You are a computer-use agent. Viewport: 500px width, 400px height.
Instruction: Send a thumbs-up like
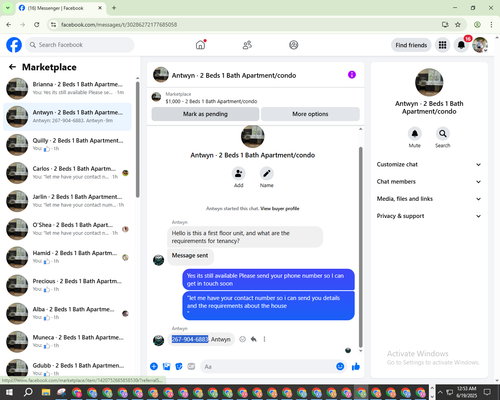[x=356, y=367]
